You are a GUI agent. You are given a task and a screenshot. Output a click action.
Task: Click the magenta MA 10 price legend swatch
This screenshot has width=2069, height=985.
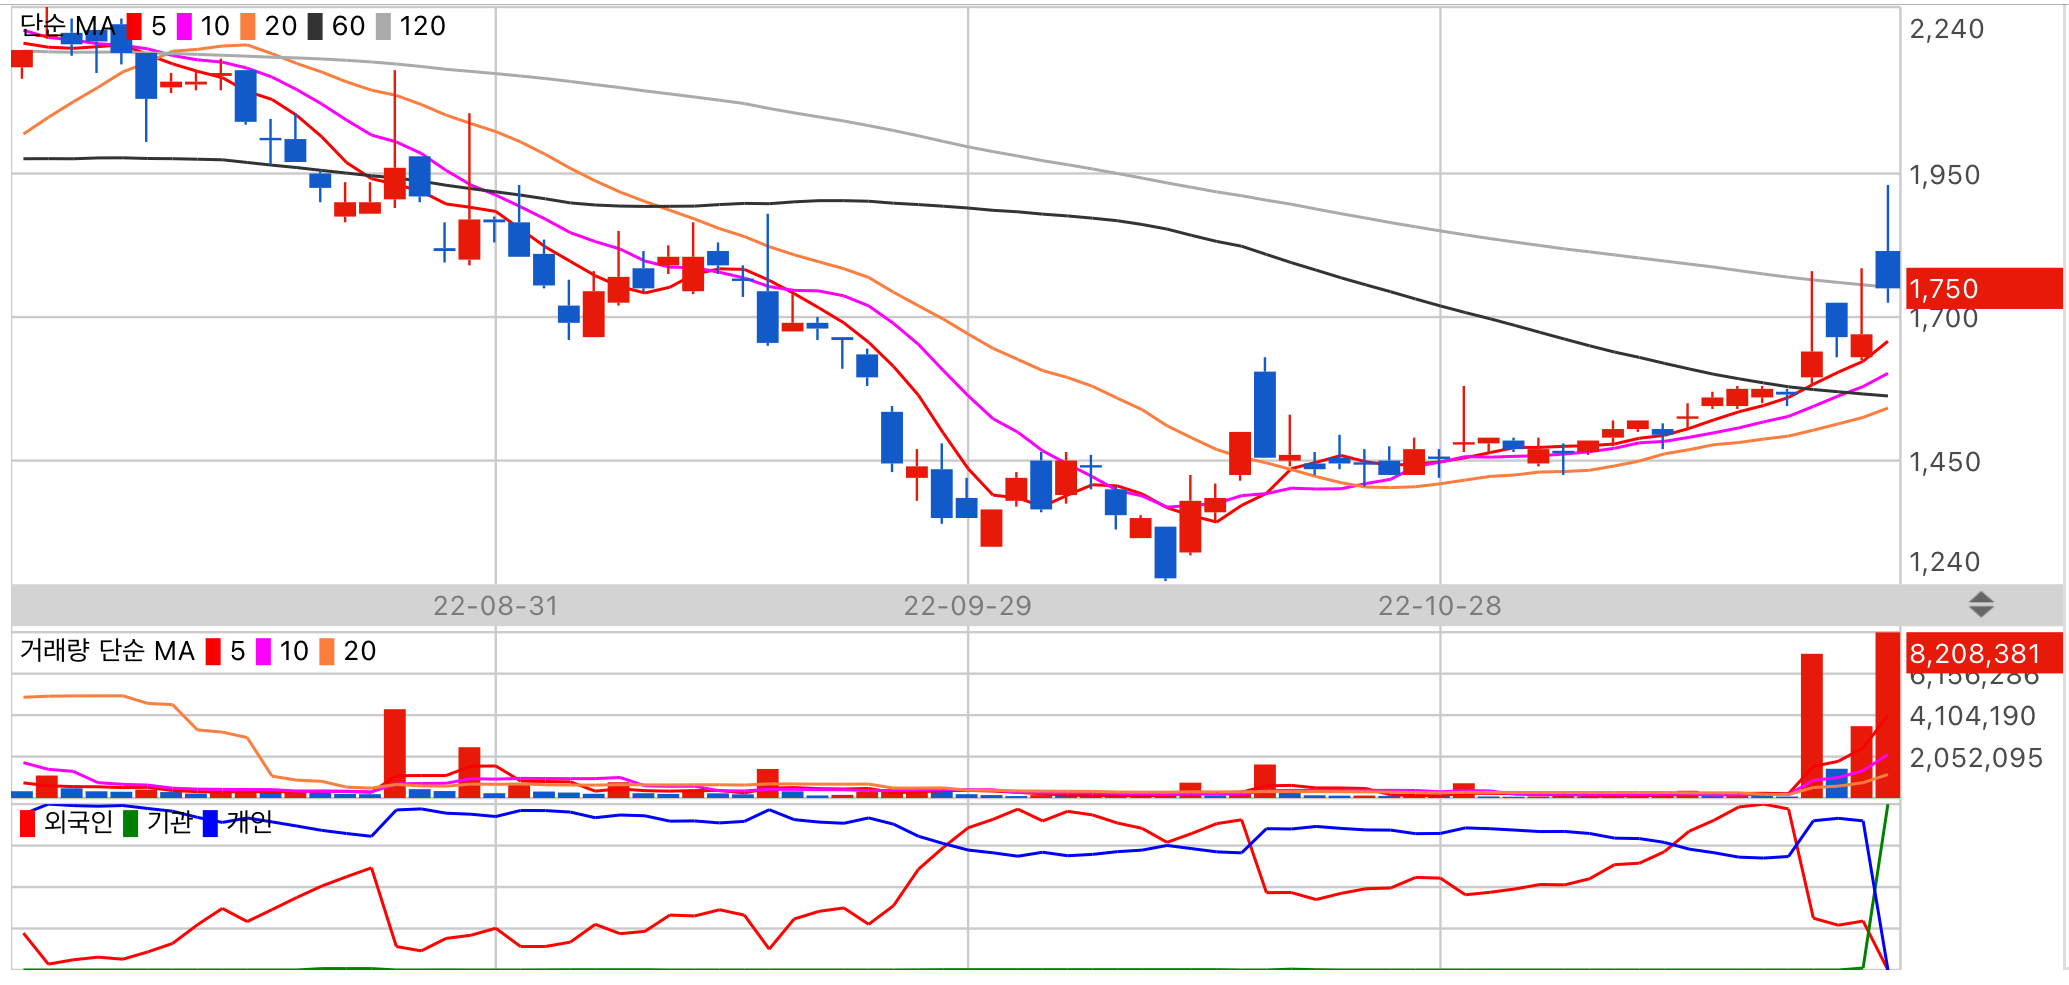[x=184, y=27]
